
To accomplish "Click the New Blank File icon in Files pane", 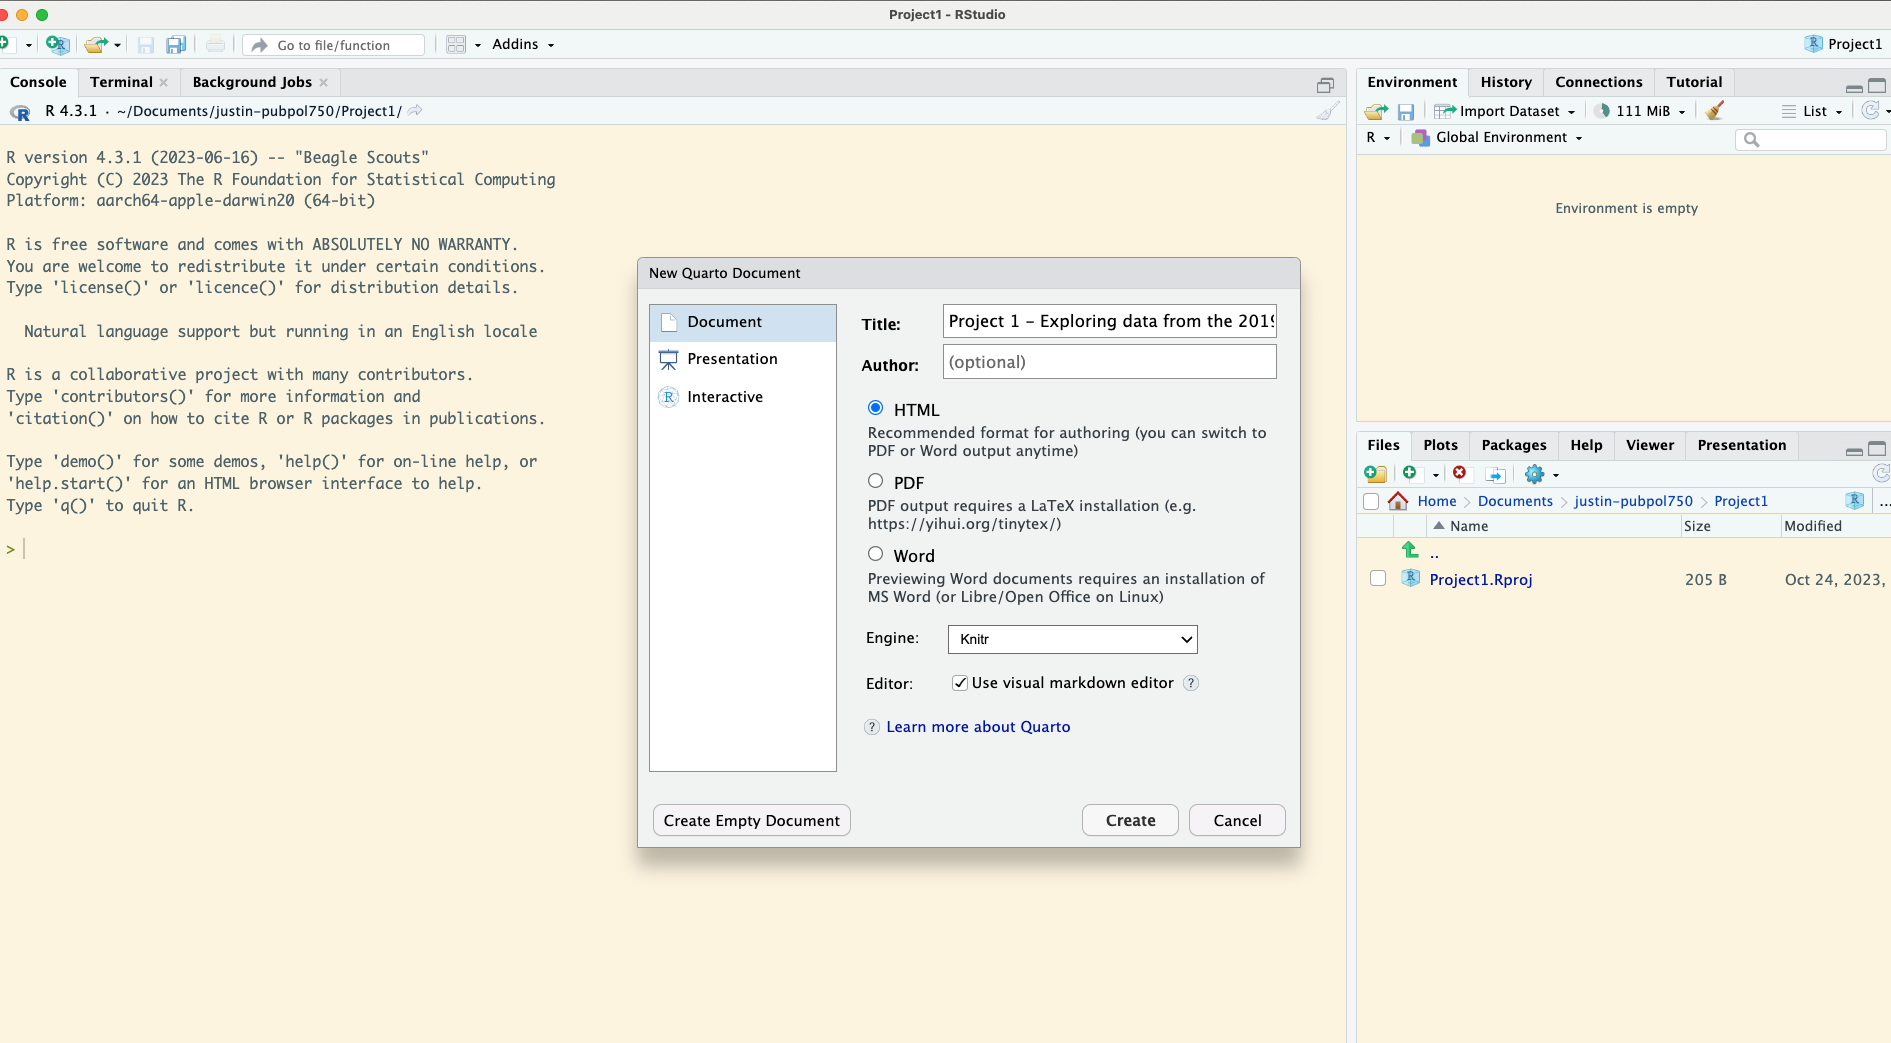I will pyautogui.click(x=1409, y=474).
